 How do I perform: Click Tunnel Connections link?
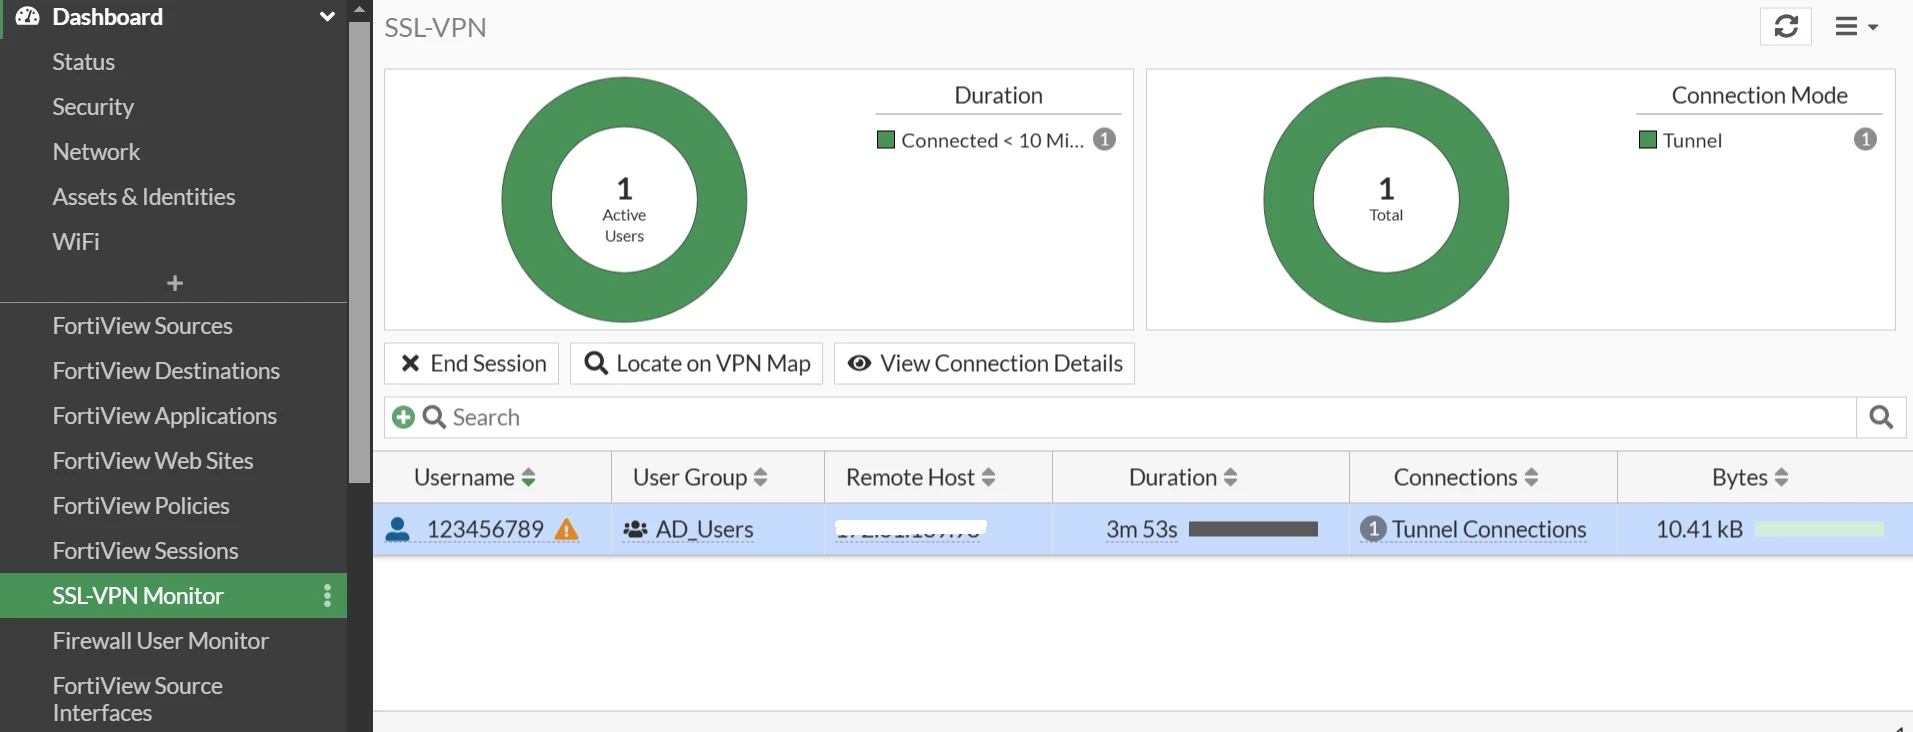[1489, 529]
